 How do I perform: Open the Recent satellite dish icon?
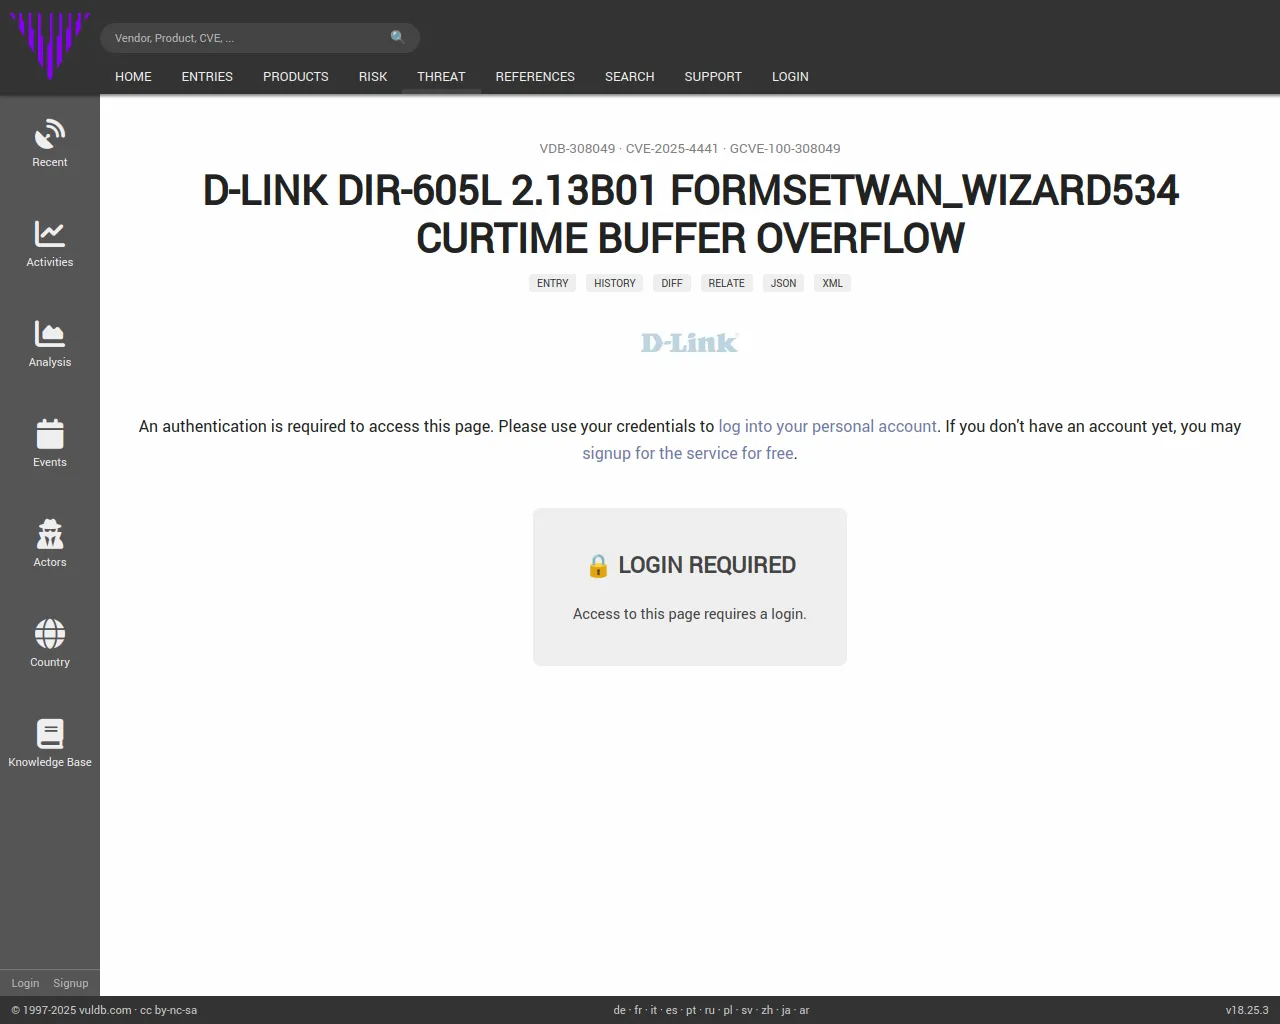pyautogui.click(x=50, y=135)
